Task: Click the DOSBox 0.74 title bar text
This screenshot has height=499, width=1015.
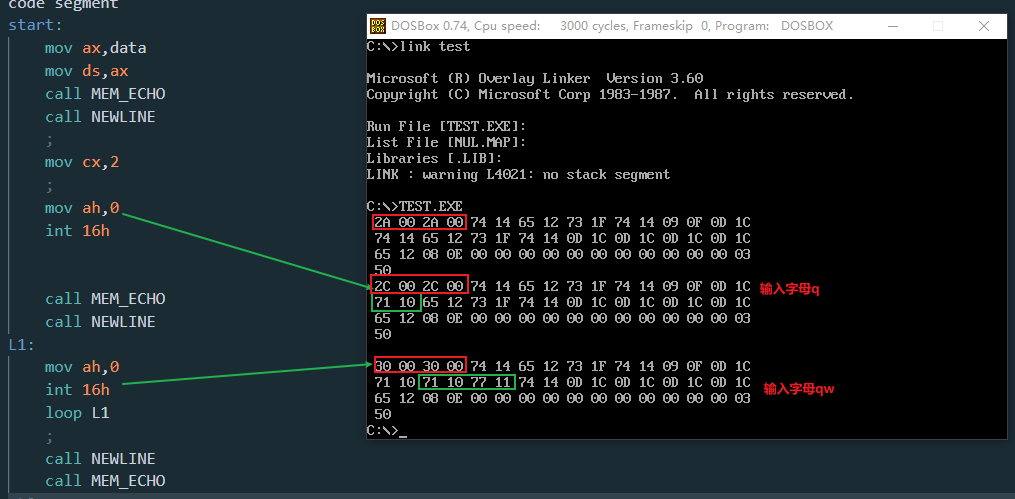Action: click(x=612, y=26)
